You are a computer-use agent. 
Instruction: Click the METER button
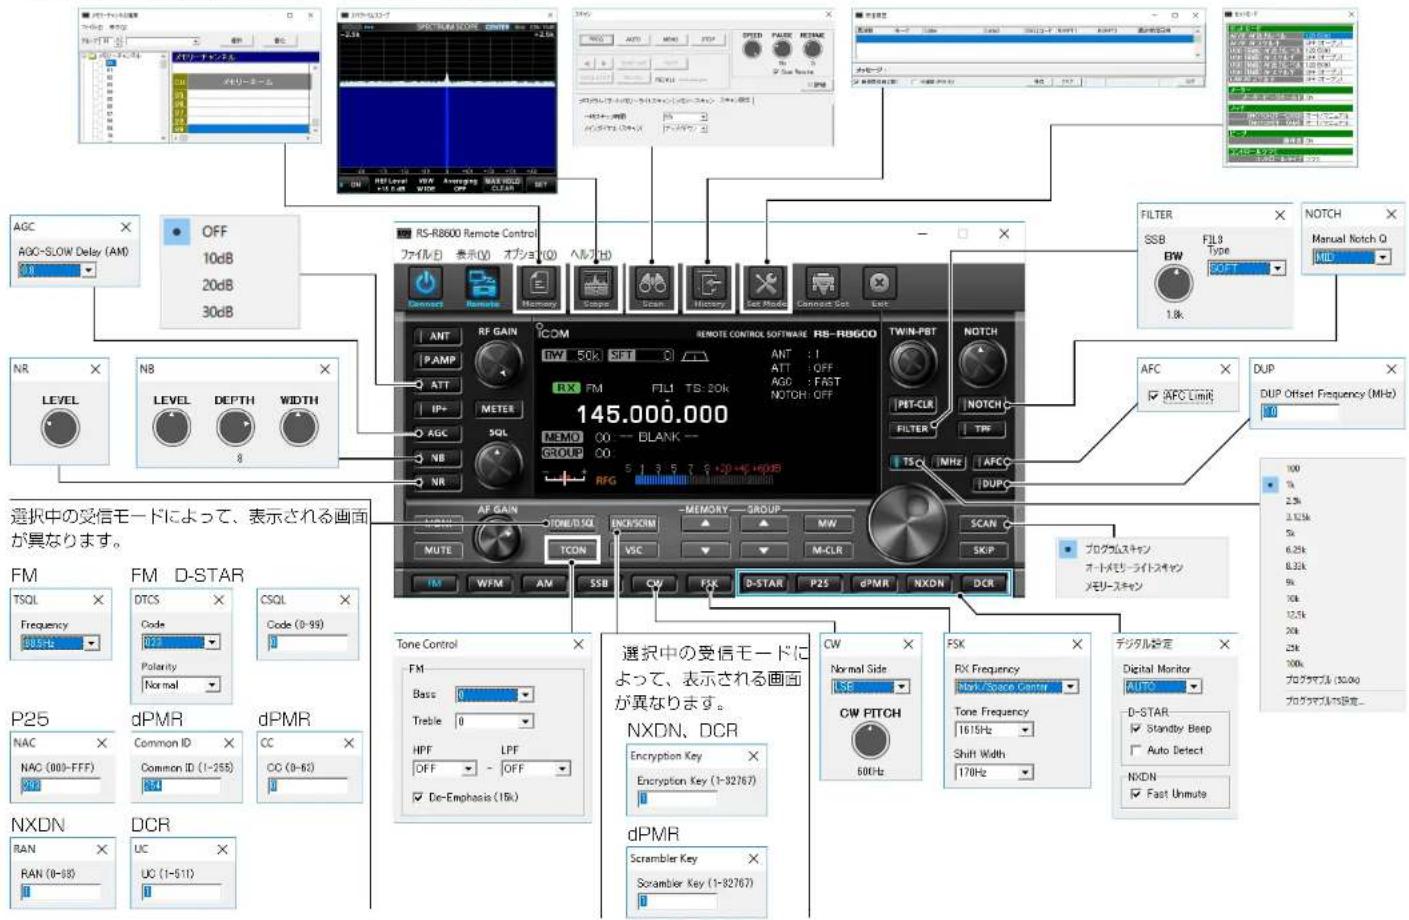pos(497,409)
